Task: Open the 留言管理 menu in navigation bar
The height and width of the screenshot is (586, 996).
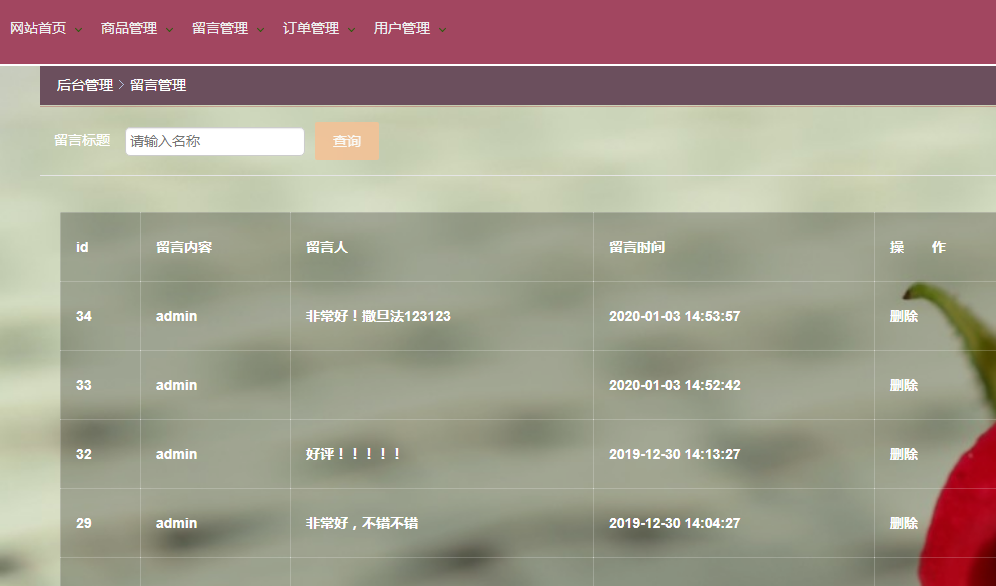Action: pyautogui.click(x=220, y=29)
